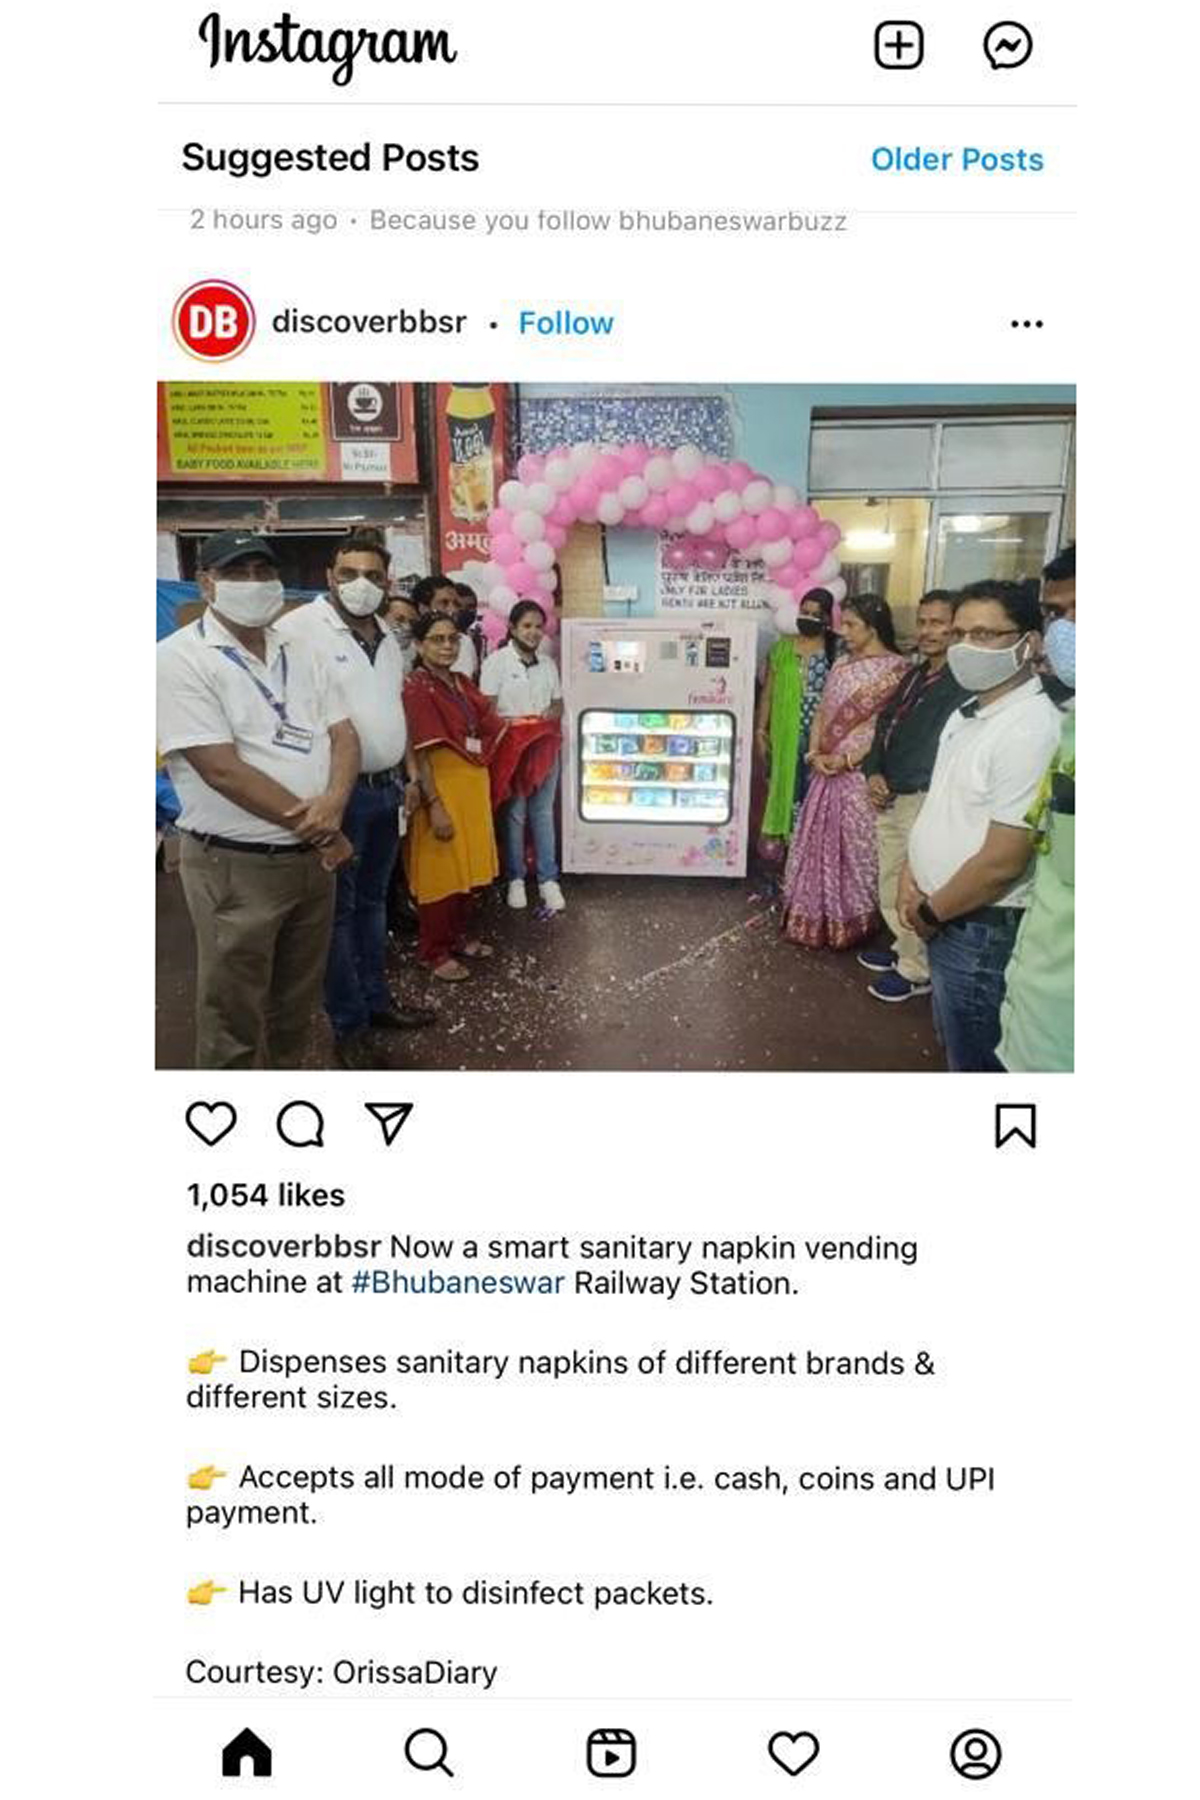Save post with bookmark icon

pyautogui.click(x=1015, y=1126)
